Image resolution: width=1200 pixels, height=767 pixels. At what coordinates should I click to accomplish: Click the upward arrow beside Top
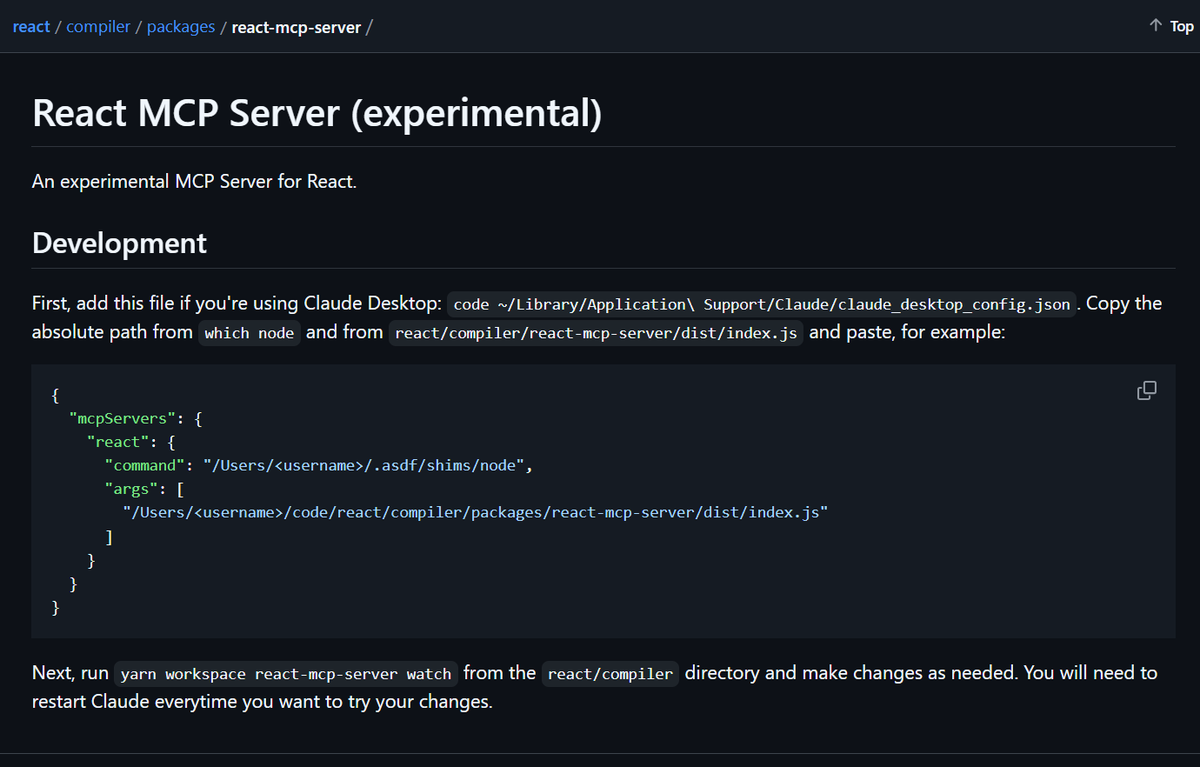tap(1155, 25)
